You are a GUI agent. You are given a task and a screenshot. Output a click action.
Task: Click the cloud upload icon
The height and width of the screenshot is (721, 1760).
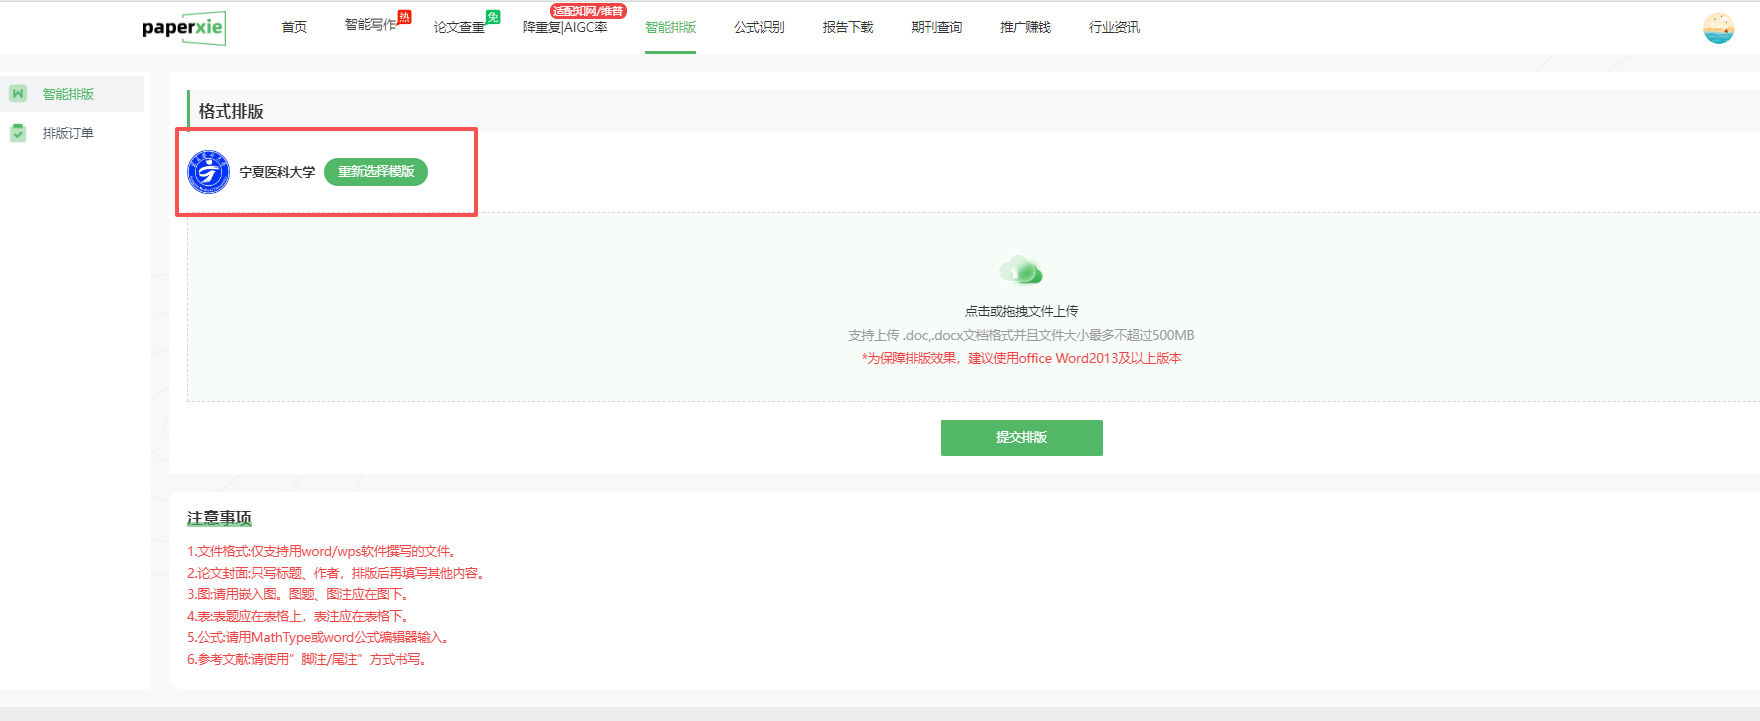pyautogui.click(x=1020, y=270)
